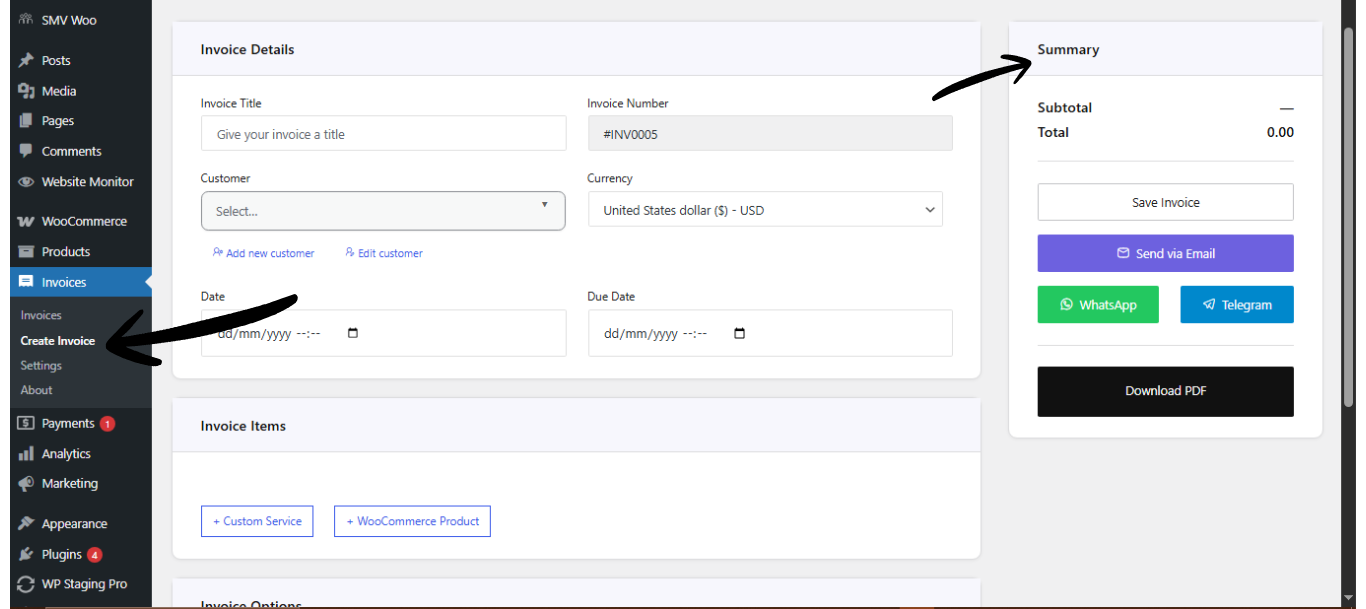Click the Media icon in sidebar
The width and height of the screenshot is (1366, 609).
coord(26,91)
